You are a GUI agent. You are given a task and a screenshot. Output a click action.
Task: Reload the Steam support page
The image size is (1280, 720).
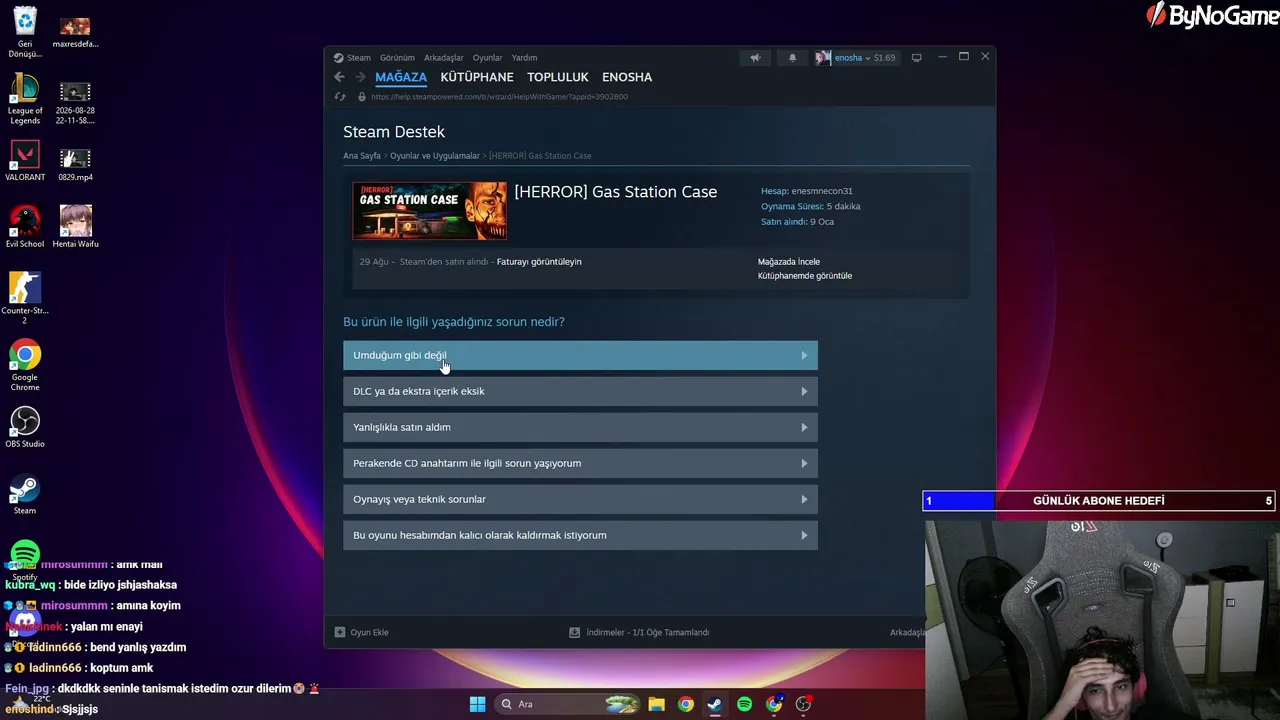pyautogui.click(x=340, y=97)
